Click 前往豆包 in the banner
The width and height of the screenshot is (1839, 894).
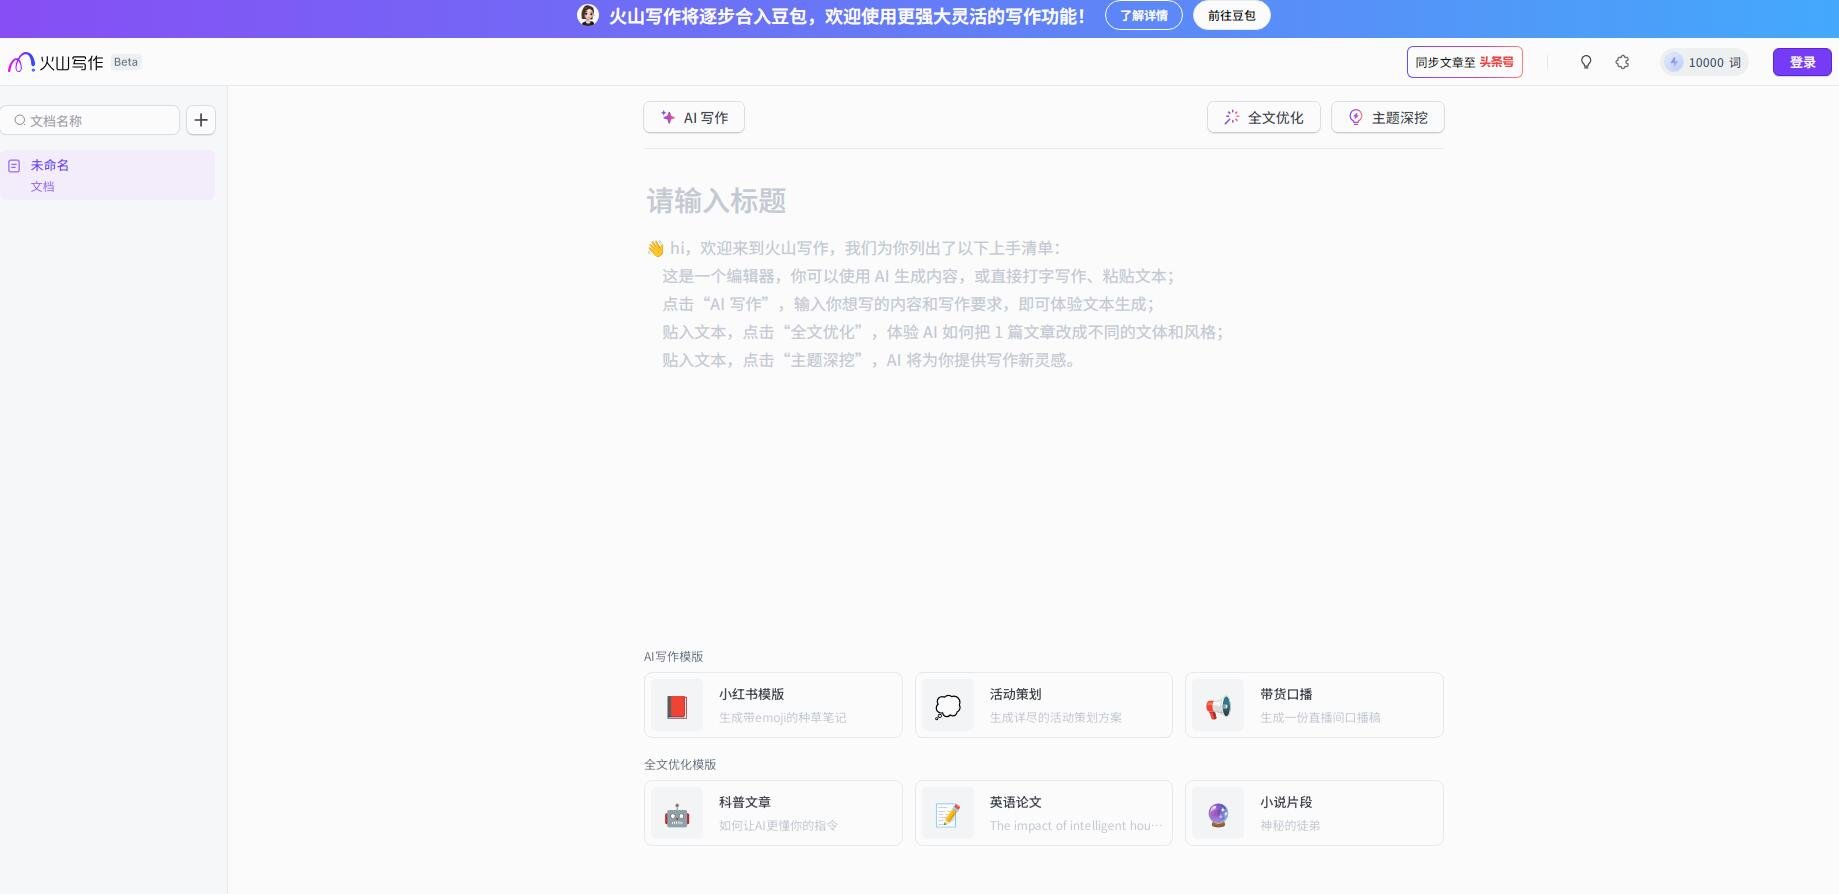click(1231, 15)
